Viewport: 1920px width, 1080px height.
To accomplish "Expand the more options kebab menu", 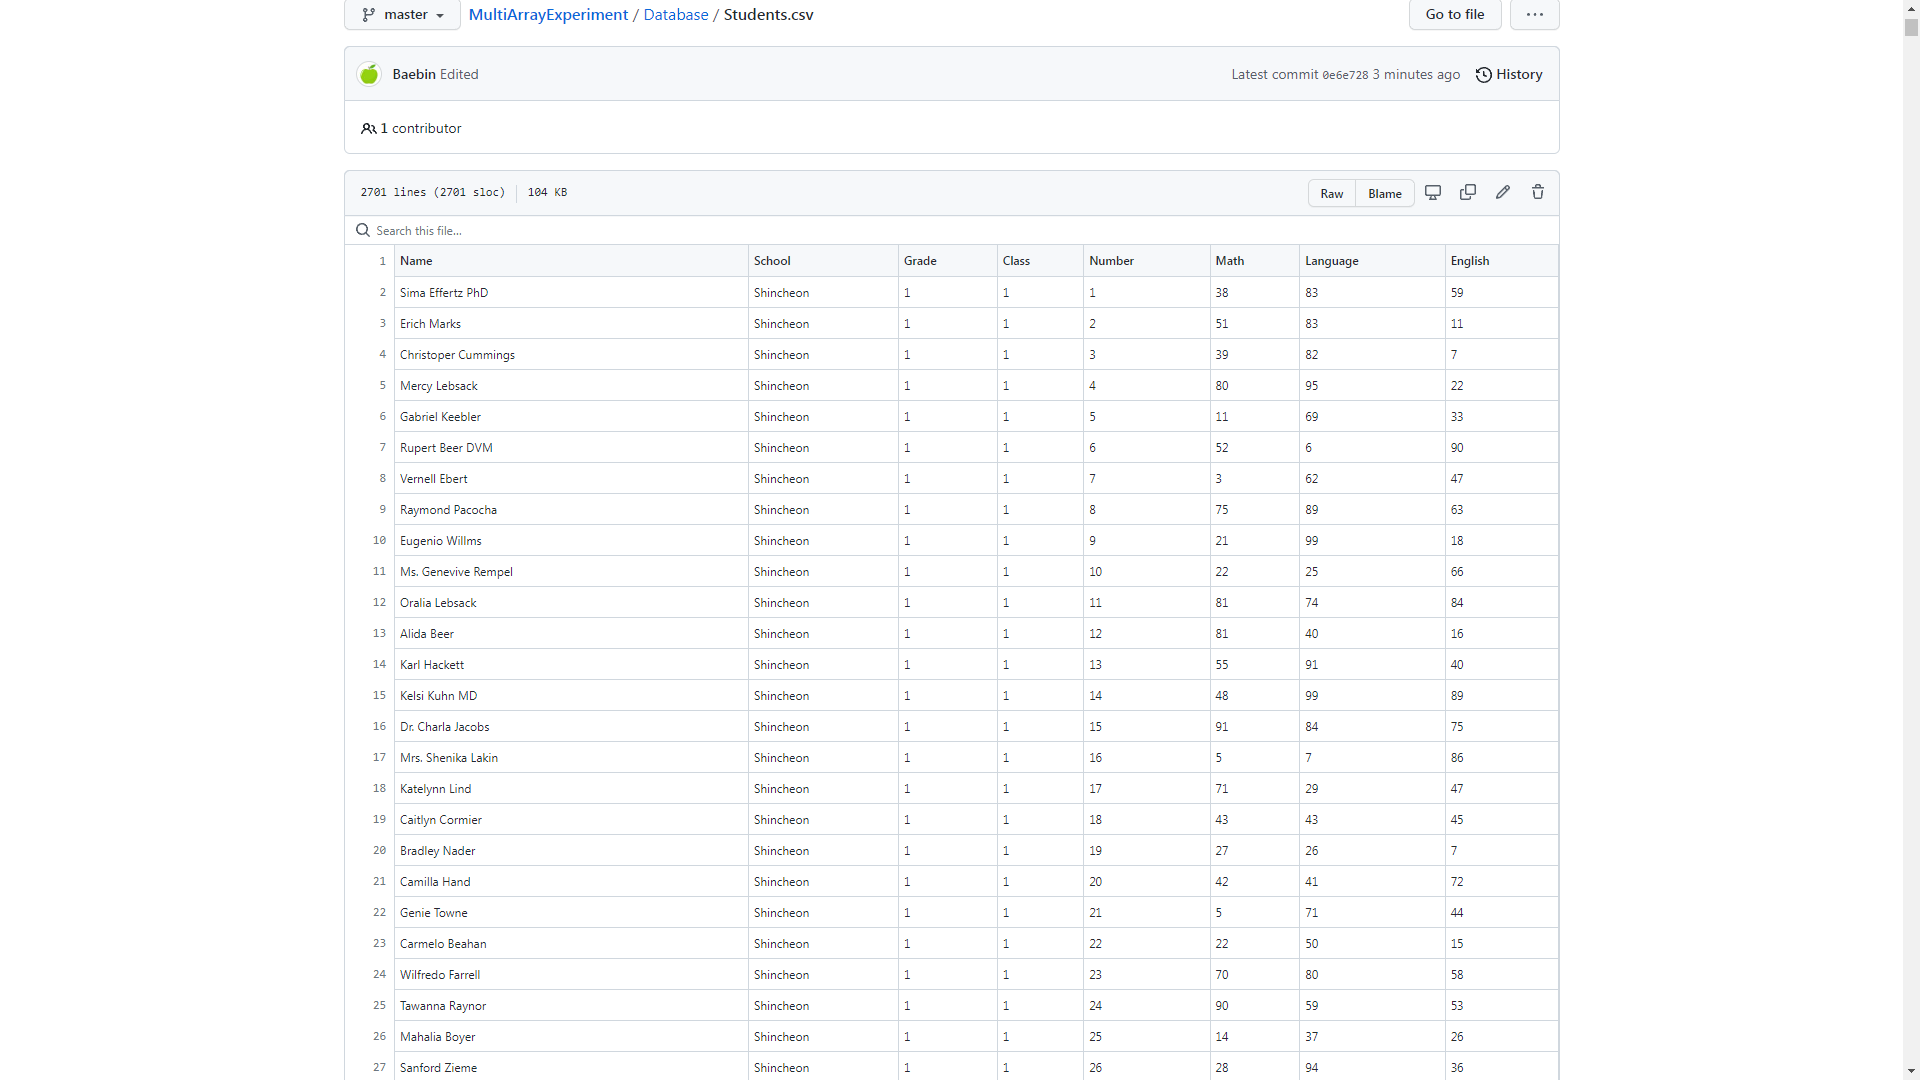I will (x=1534, y=15).
